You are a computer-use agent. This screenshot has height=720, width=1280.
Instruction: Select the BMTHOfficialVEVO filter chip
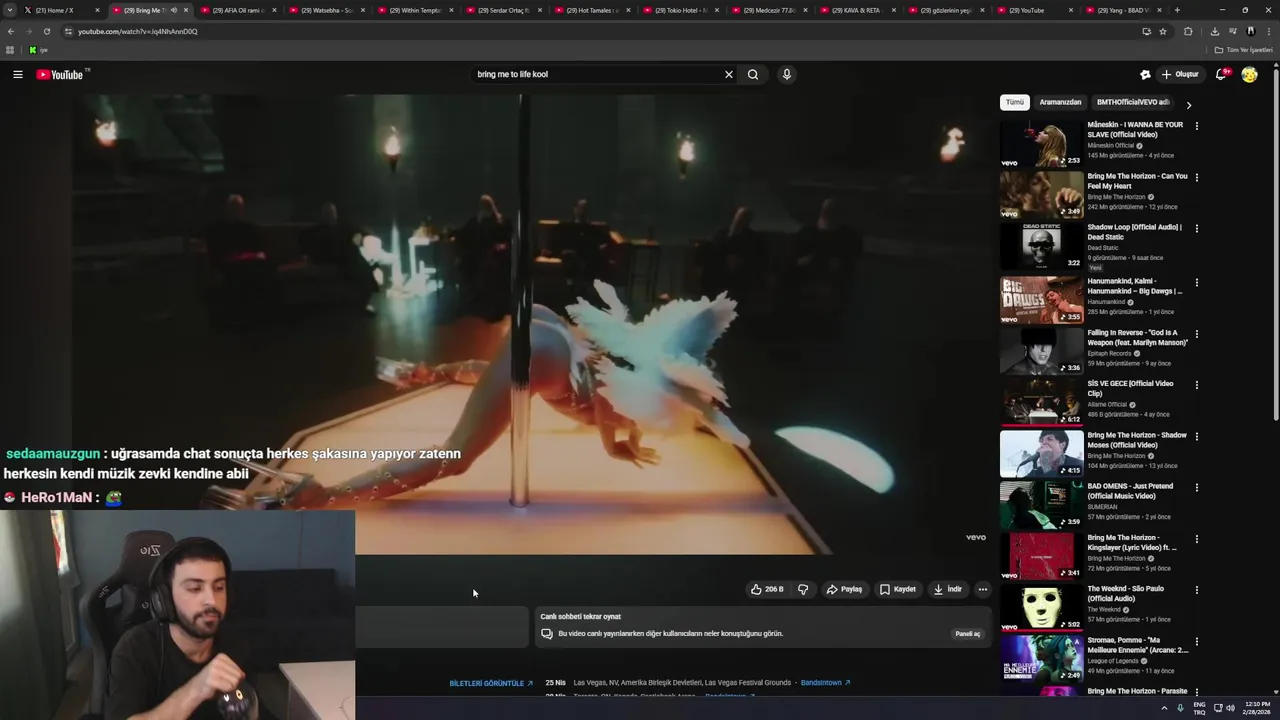click(x=1132, y=102)
